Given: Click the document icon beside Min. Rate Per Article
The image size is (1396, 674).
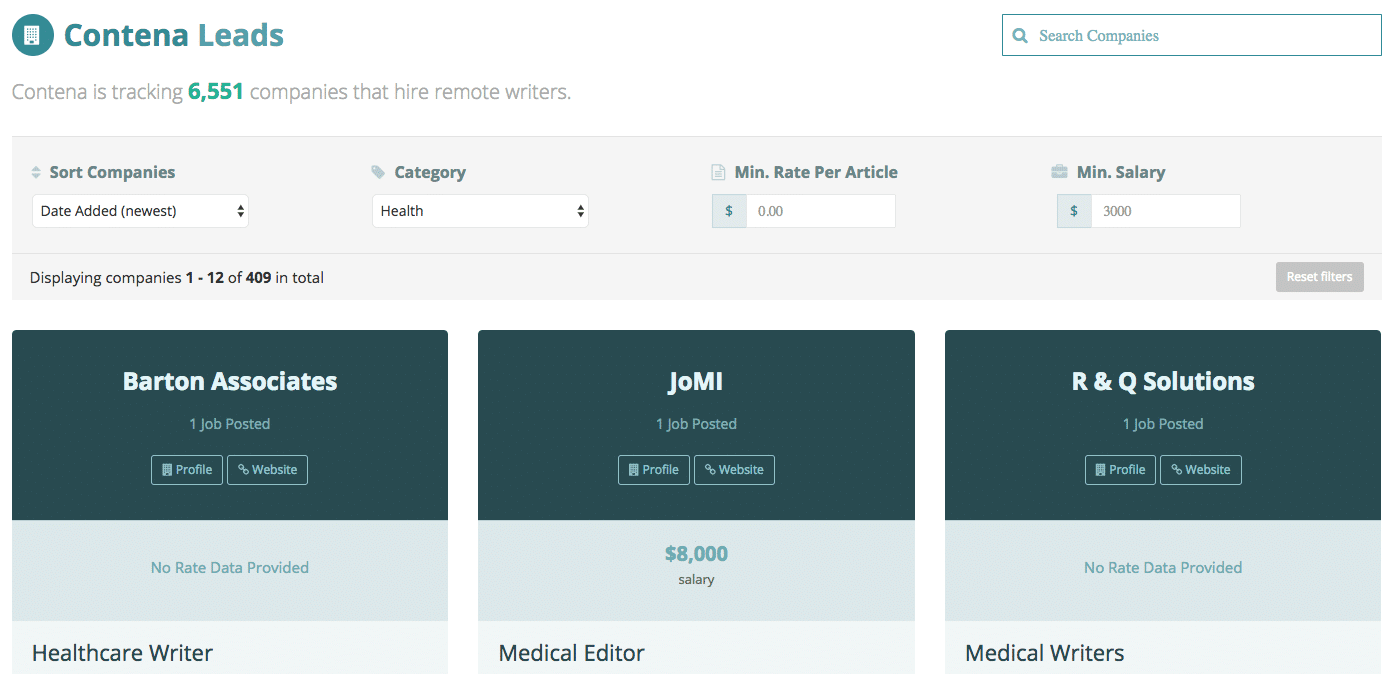Looking at the screenshot, I should coord(718,172).
